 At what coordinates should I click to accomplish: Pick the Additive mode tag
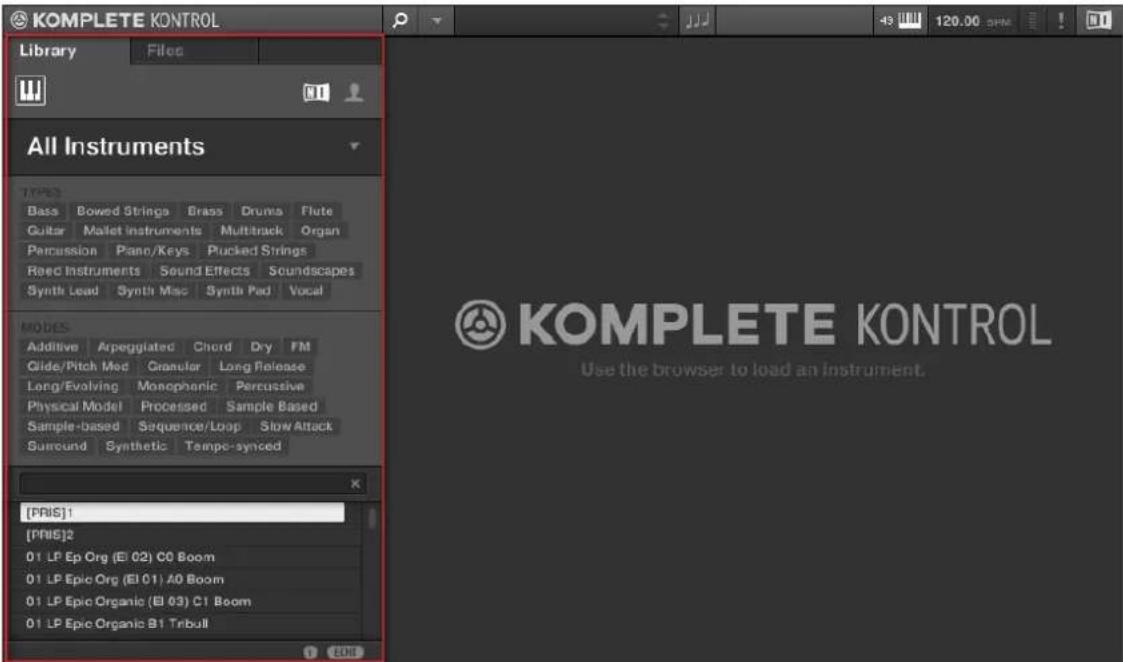click(53, 347)
